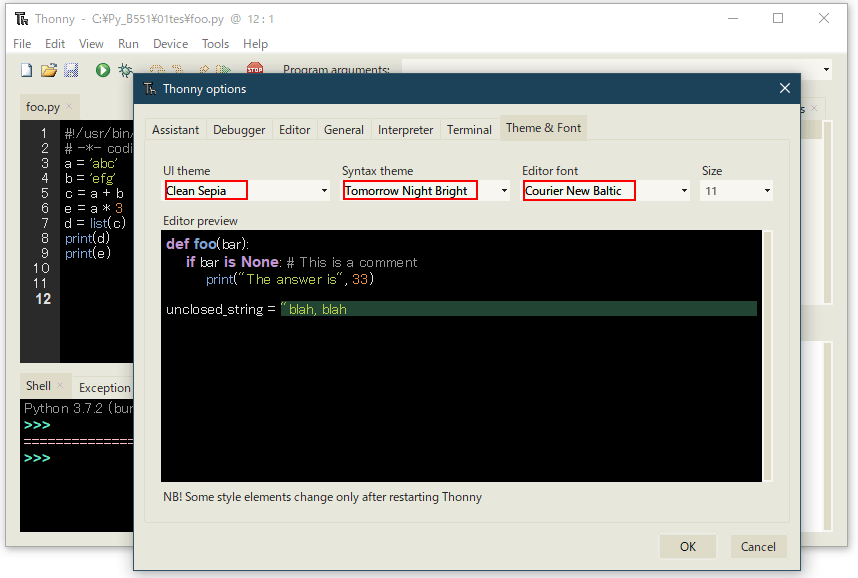858x578 pixels.
Task: Expand the UI theme dropdown
Action: point(324,190)
